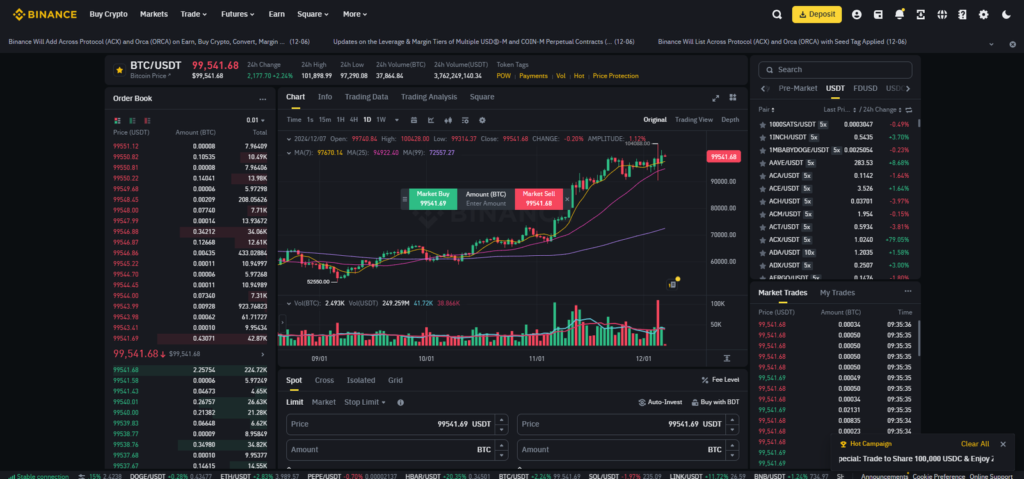Open the wallet icon in header
Viewport: 1024px width, 479px height.
click(878, 14)
